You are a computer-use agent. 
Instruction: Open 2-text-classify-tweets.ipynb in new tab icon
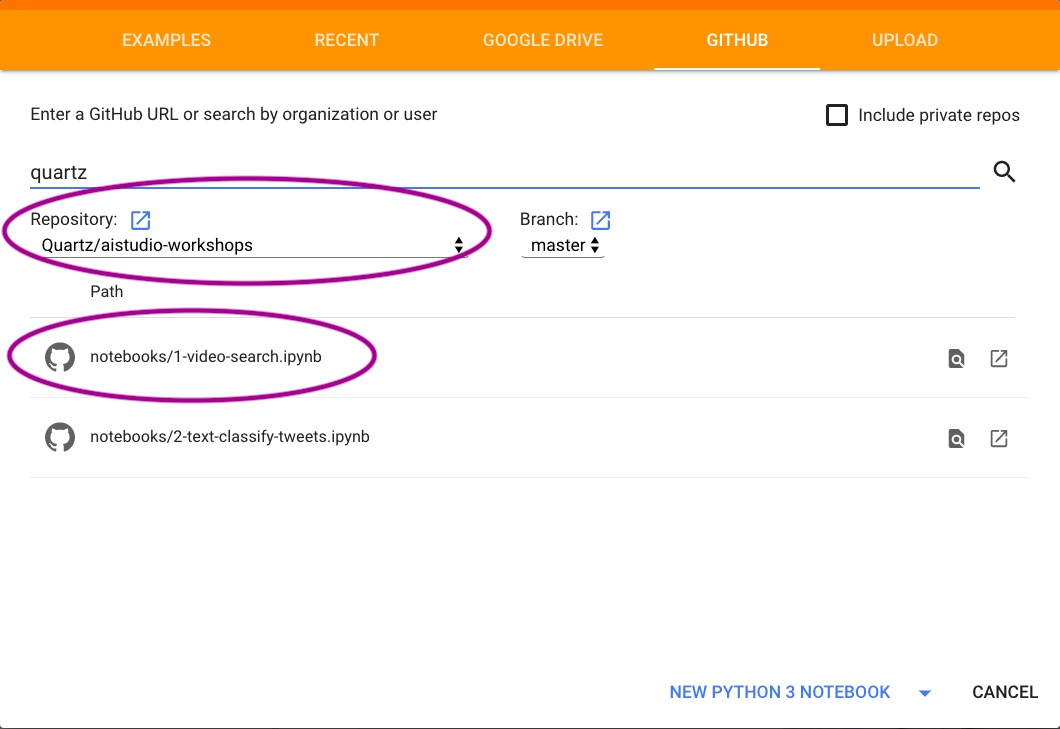coord(998,438)
